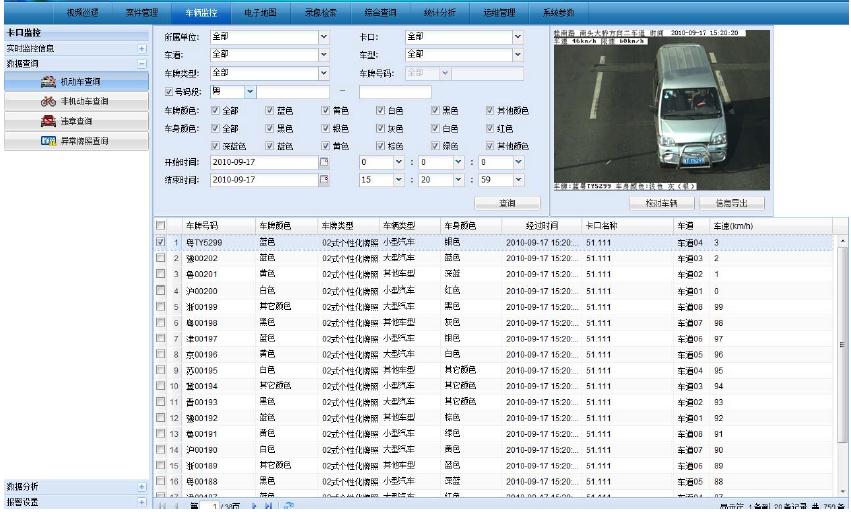Screen dimensions: 851x512
Task: Click the 查询 search button
Action: click(507, 203)
